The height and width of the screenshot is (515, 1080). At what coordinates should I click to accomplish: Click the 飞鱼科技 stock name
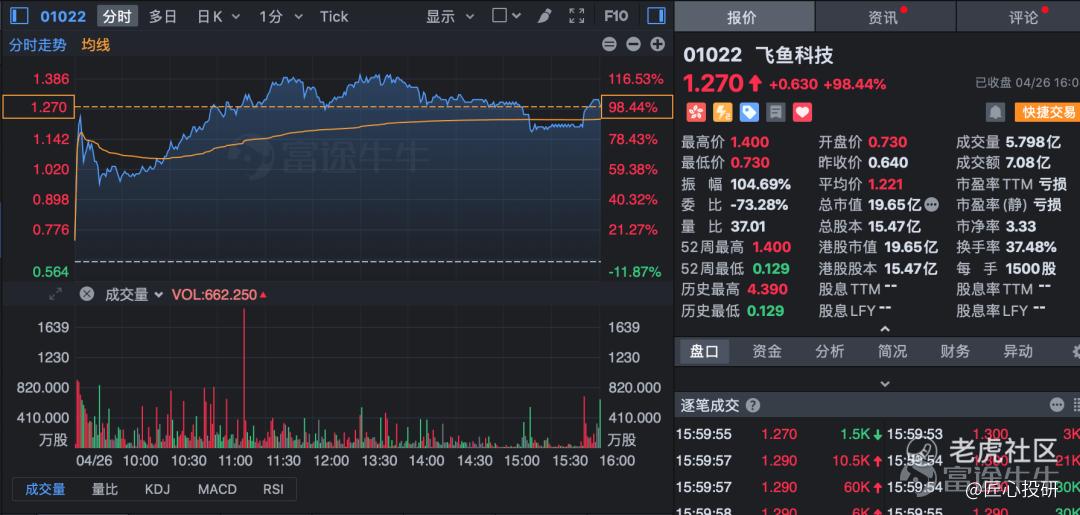[794, 55]
